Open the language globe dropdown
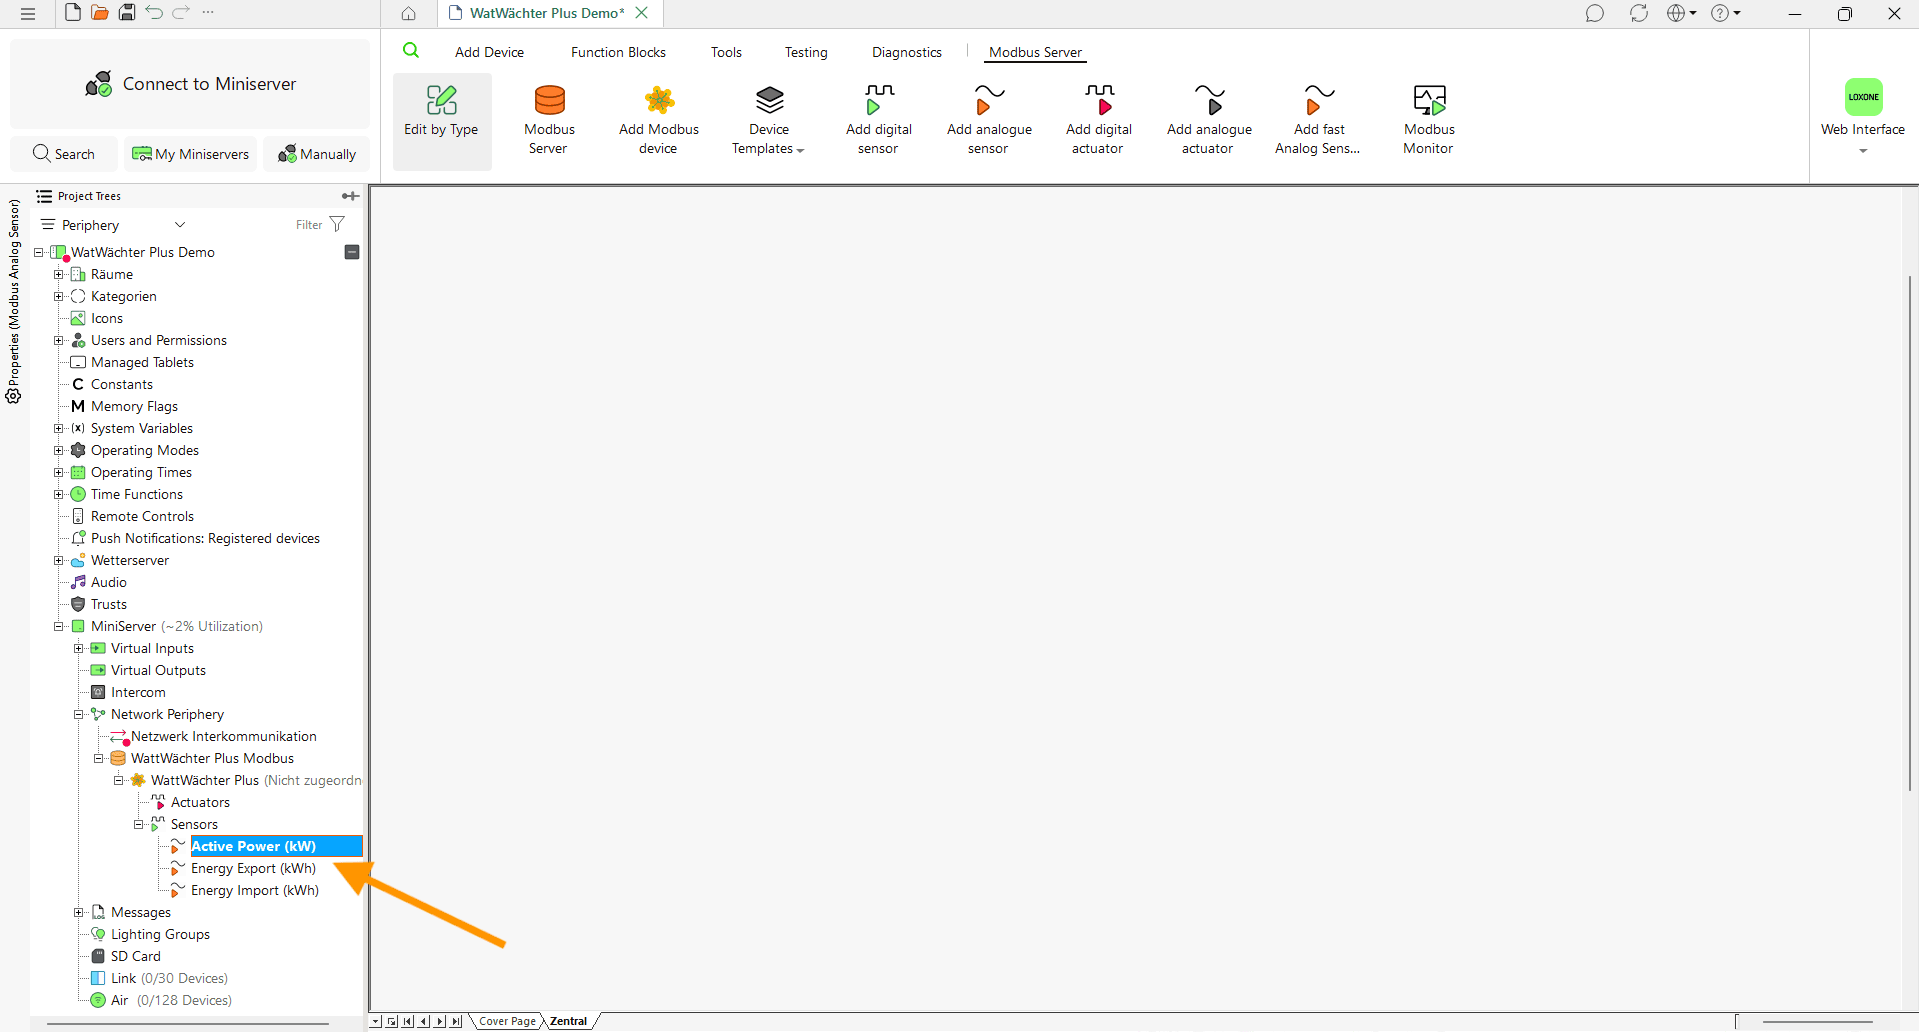This screenshot has width=1919, height=1032. click(x=1681, y=14)
